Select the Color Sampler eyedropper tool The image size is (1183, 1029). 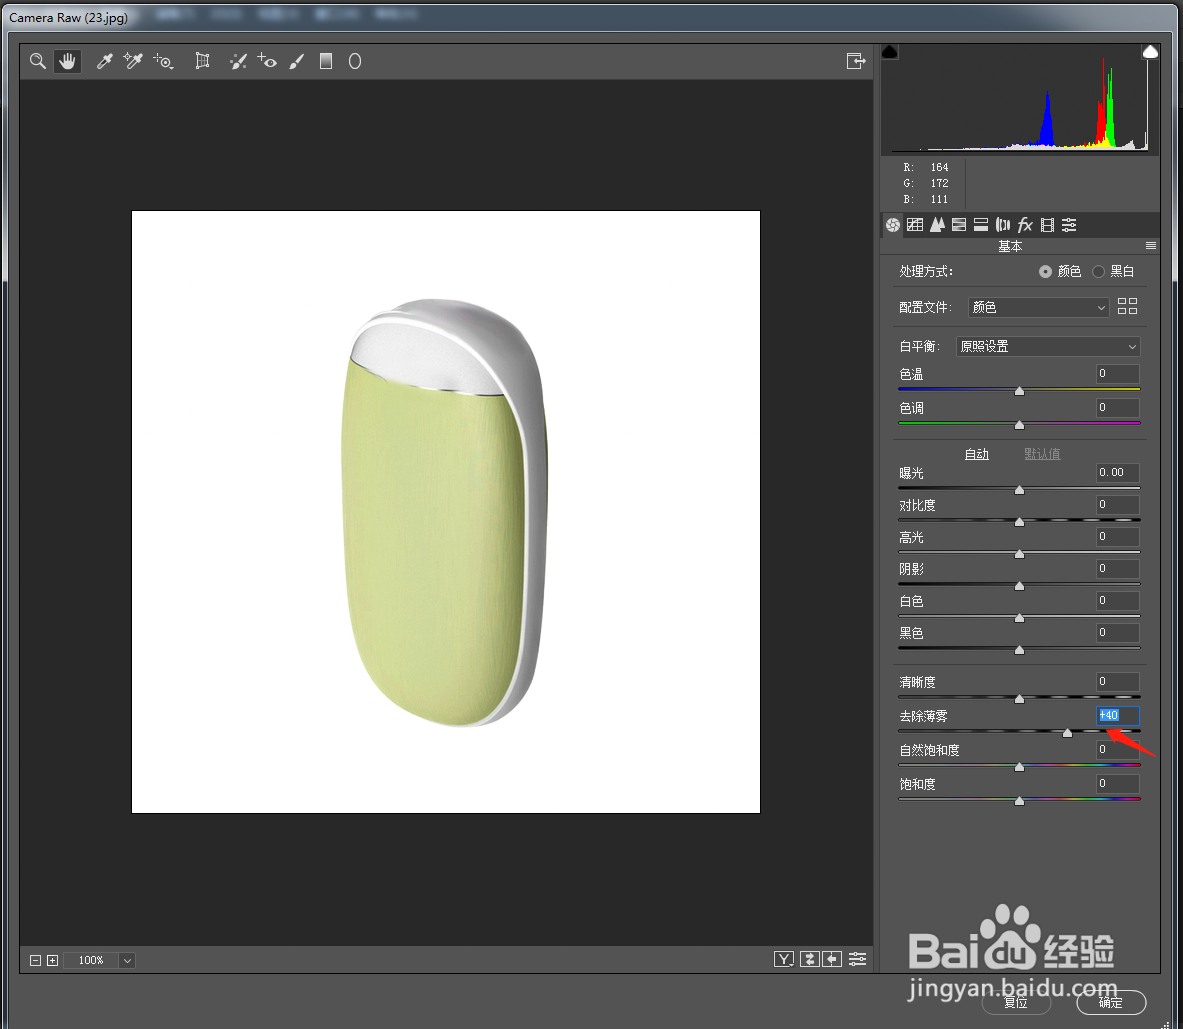pos(133,61)
